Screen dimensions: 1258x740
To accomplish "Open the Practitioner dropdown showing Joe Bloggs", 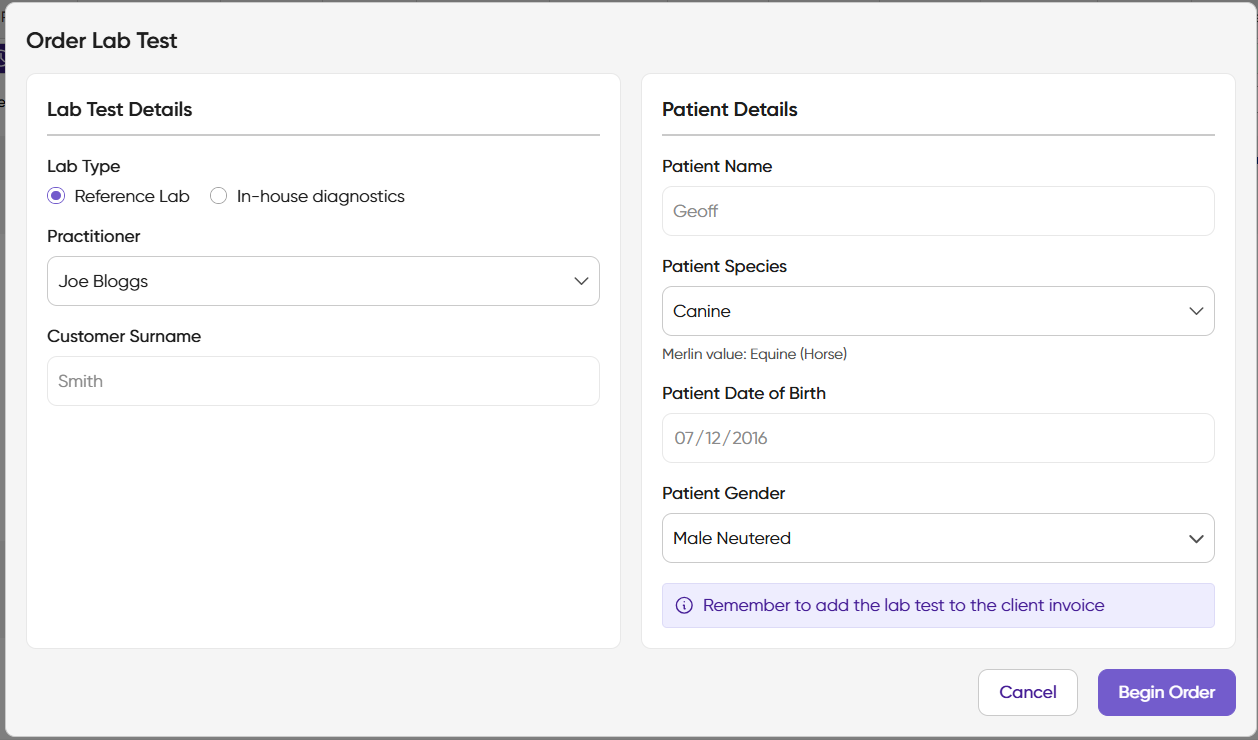I will [x=322, y=281].
